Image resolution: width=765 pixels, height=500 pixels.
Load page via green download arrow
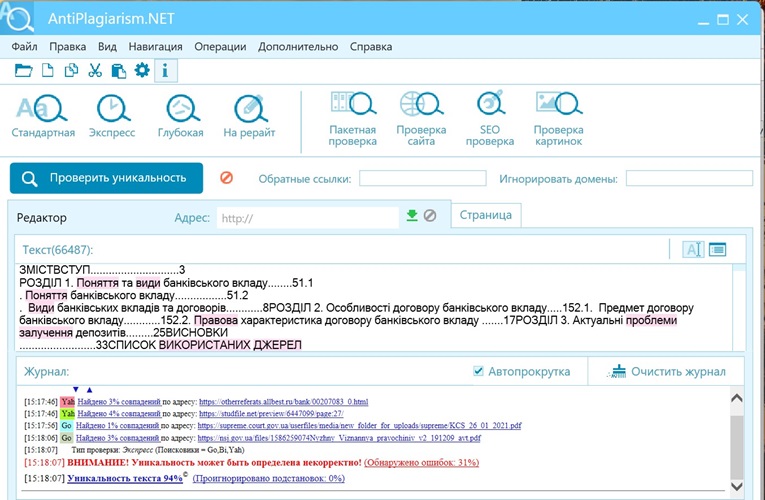tap(412, 215)
